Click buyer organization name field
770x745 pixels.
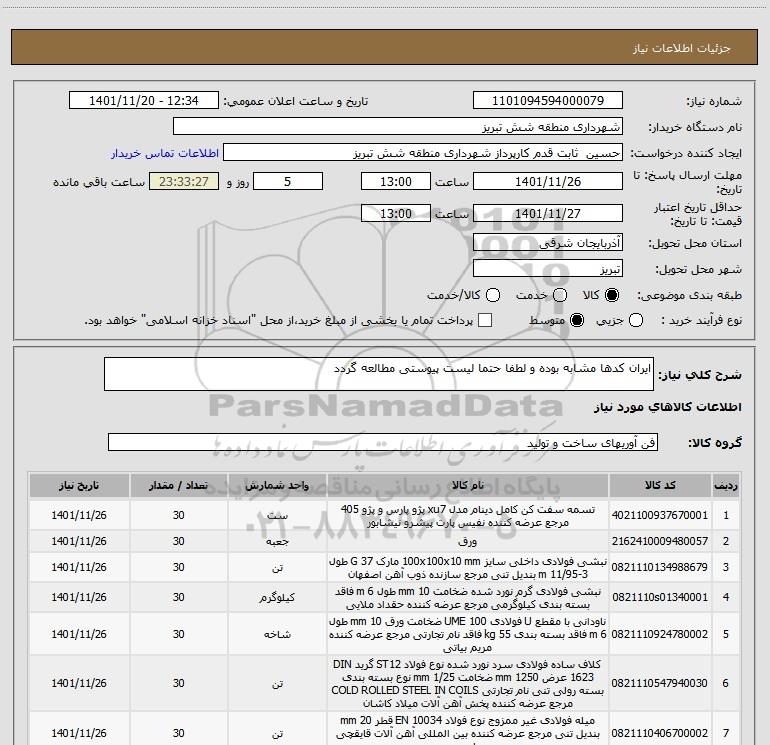click(x=398, y=127)
